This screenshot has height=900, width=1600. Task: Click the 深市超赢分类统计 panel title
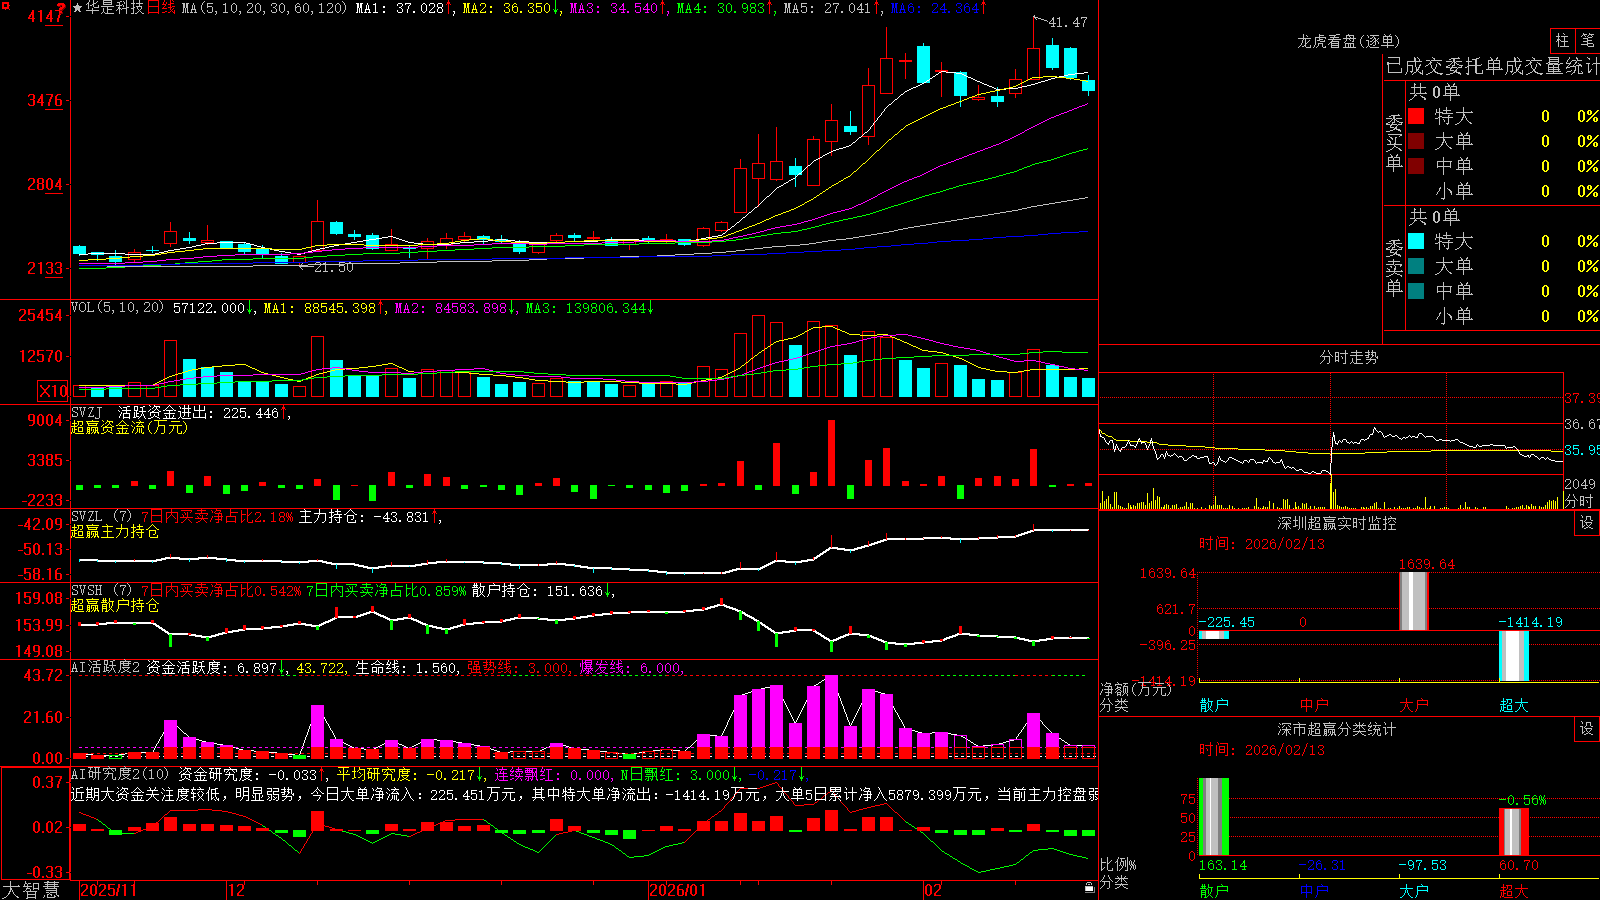pos(1337,729)
